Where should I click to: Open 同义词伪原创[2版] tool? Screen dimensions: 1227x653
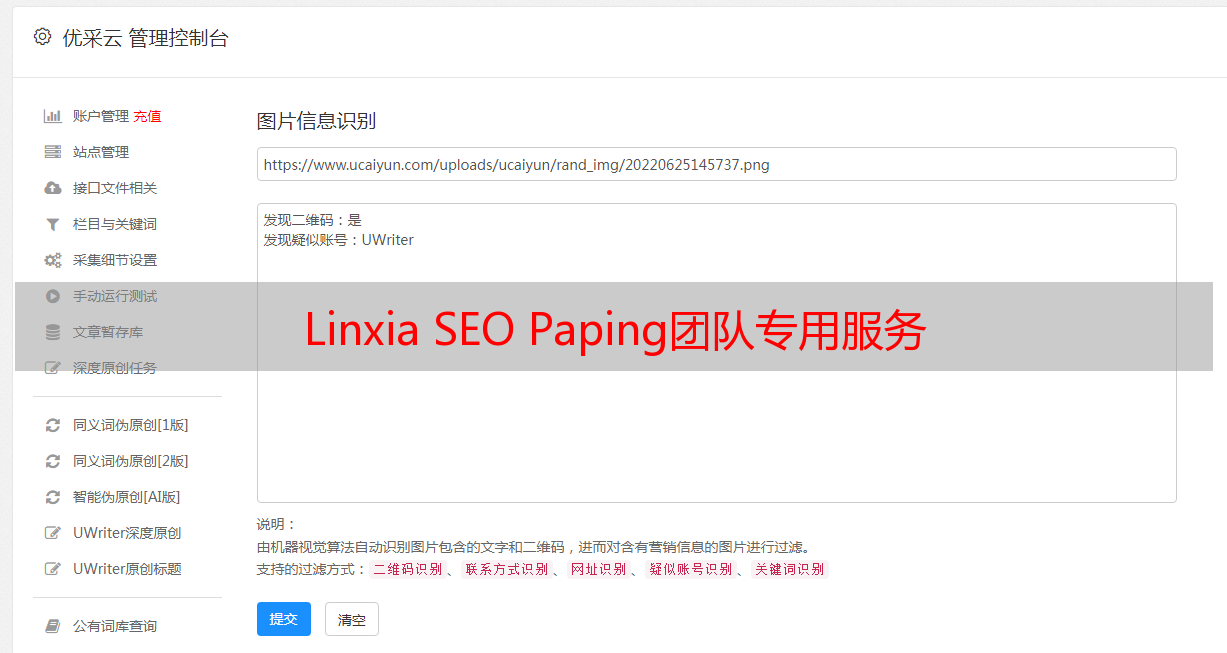(x=131, y=461)
